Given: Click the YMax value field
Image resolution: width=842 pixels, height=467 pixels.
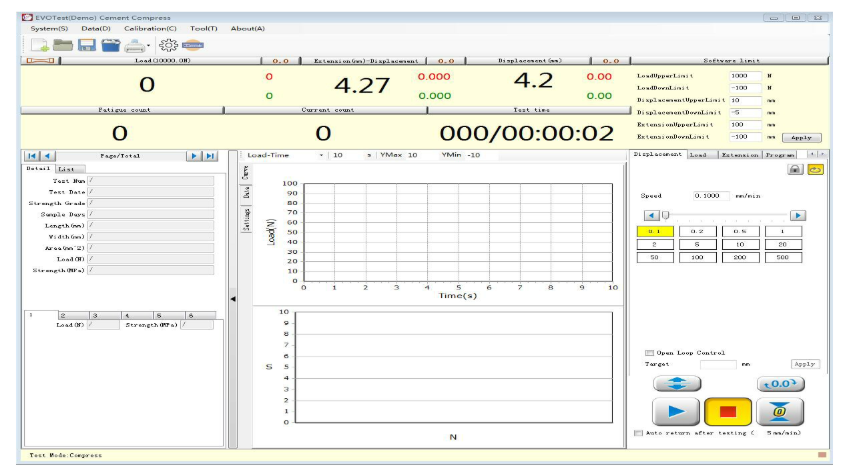Looking at the screenshot, I should (419, 155).
